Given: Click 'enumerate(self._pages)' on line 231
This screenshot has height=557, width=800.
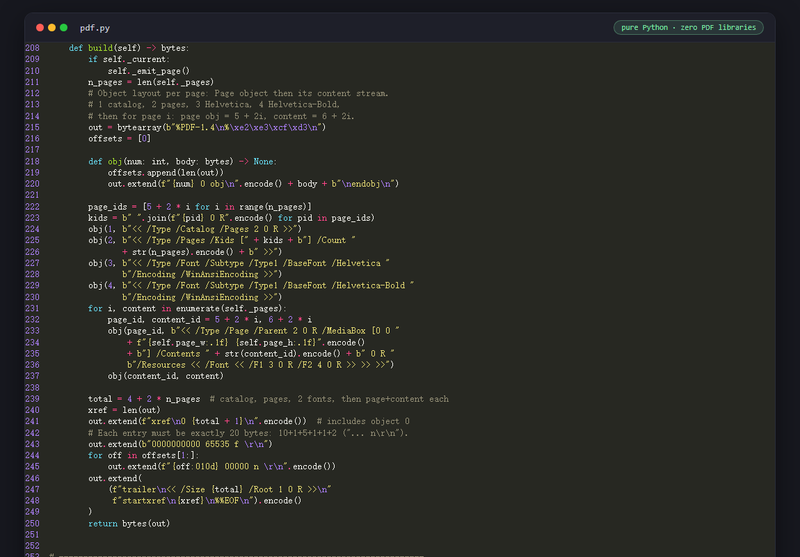Looking at the screenshot, I should point(229,309).
